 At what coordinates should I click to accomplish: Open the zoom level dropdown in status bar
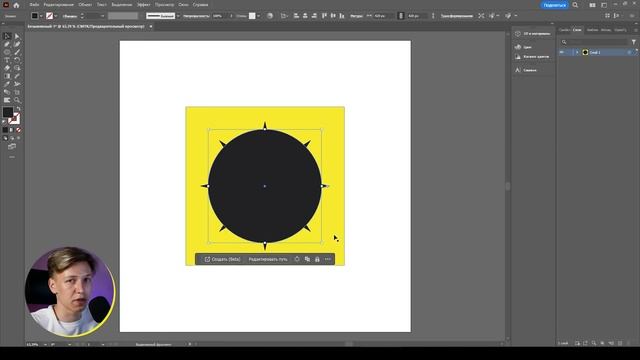click(45, 344)
